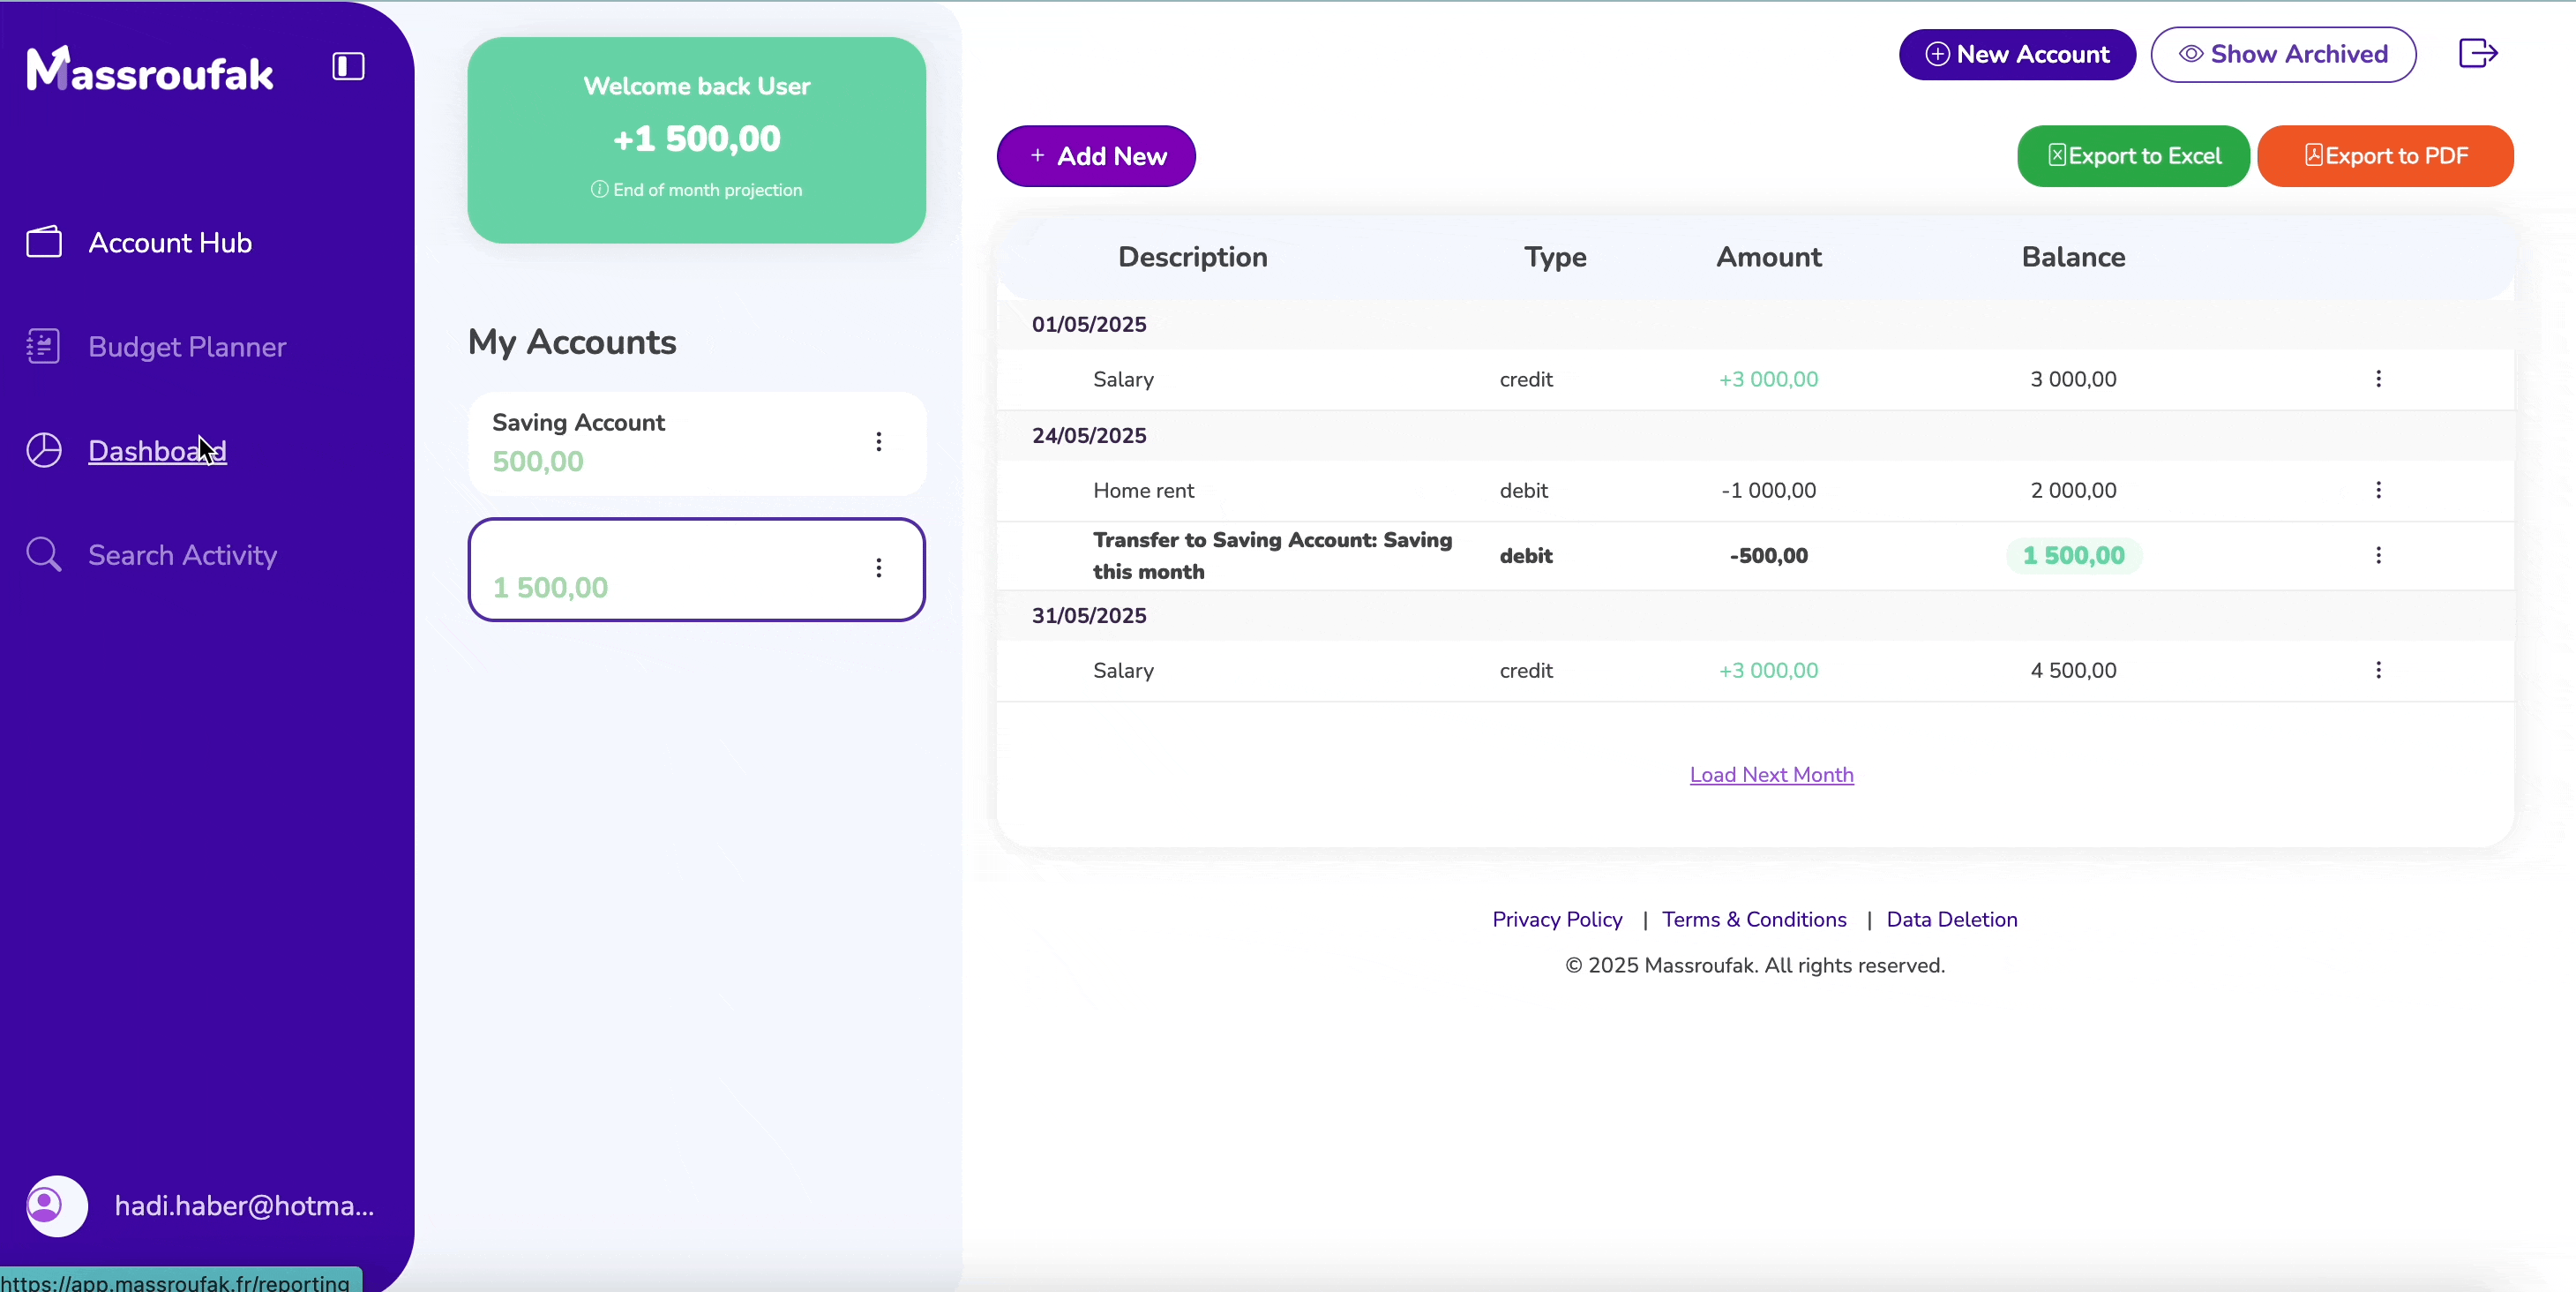The height and width of the screenshot is (1292, 2576).
Task: Open options menu for the Salary credit on 01/05/2025
Action: [2380, 379]
